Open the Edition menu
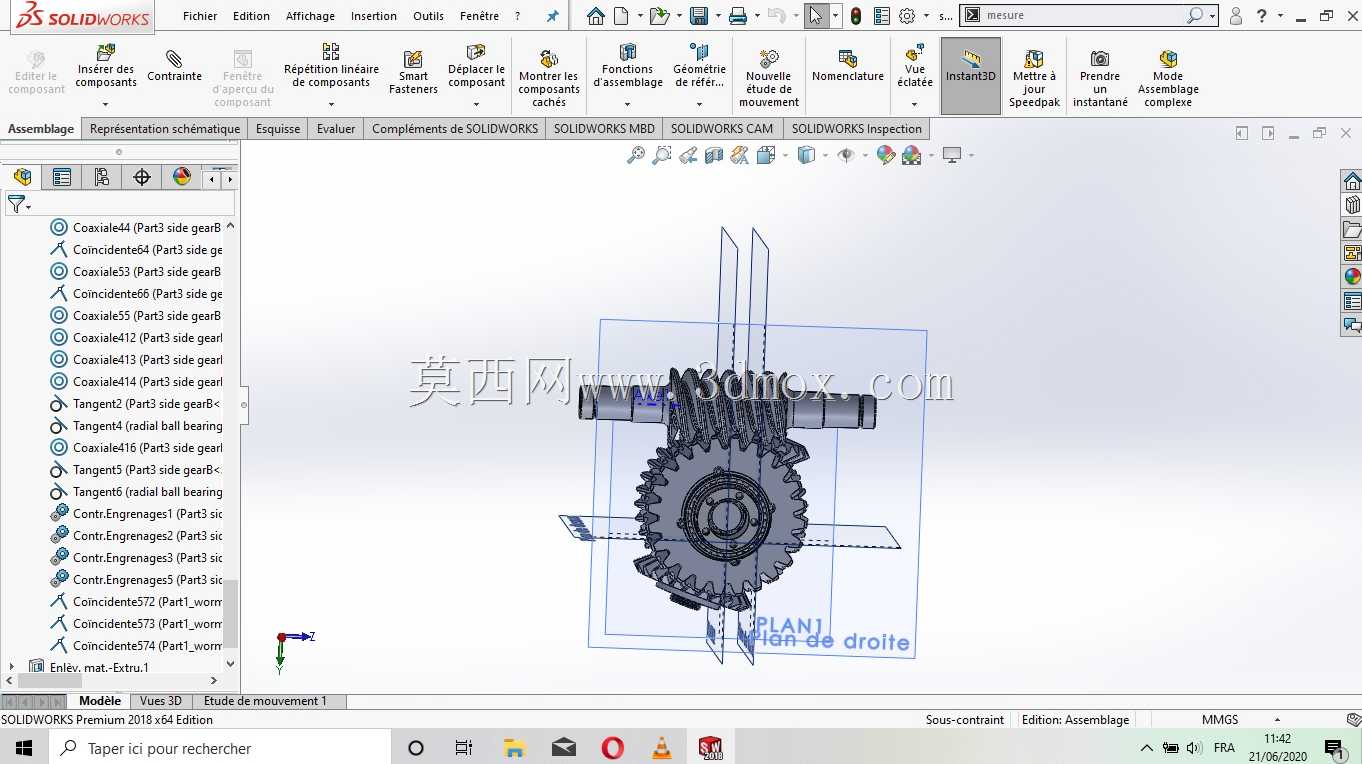Viewport: 1362px width, 764px height. (x=251, y=16)
